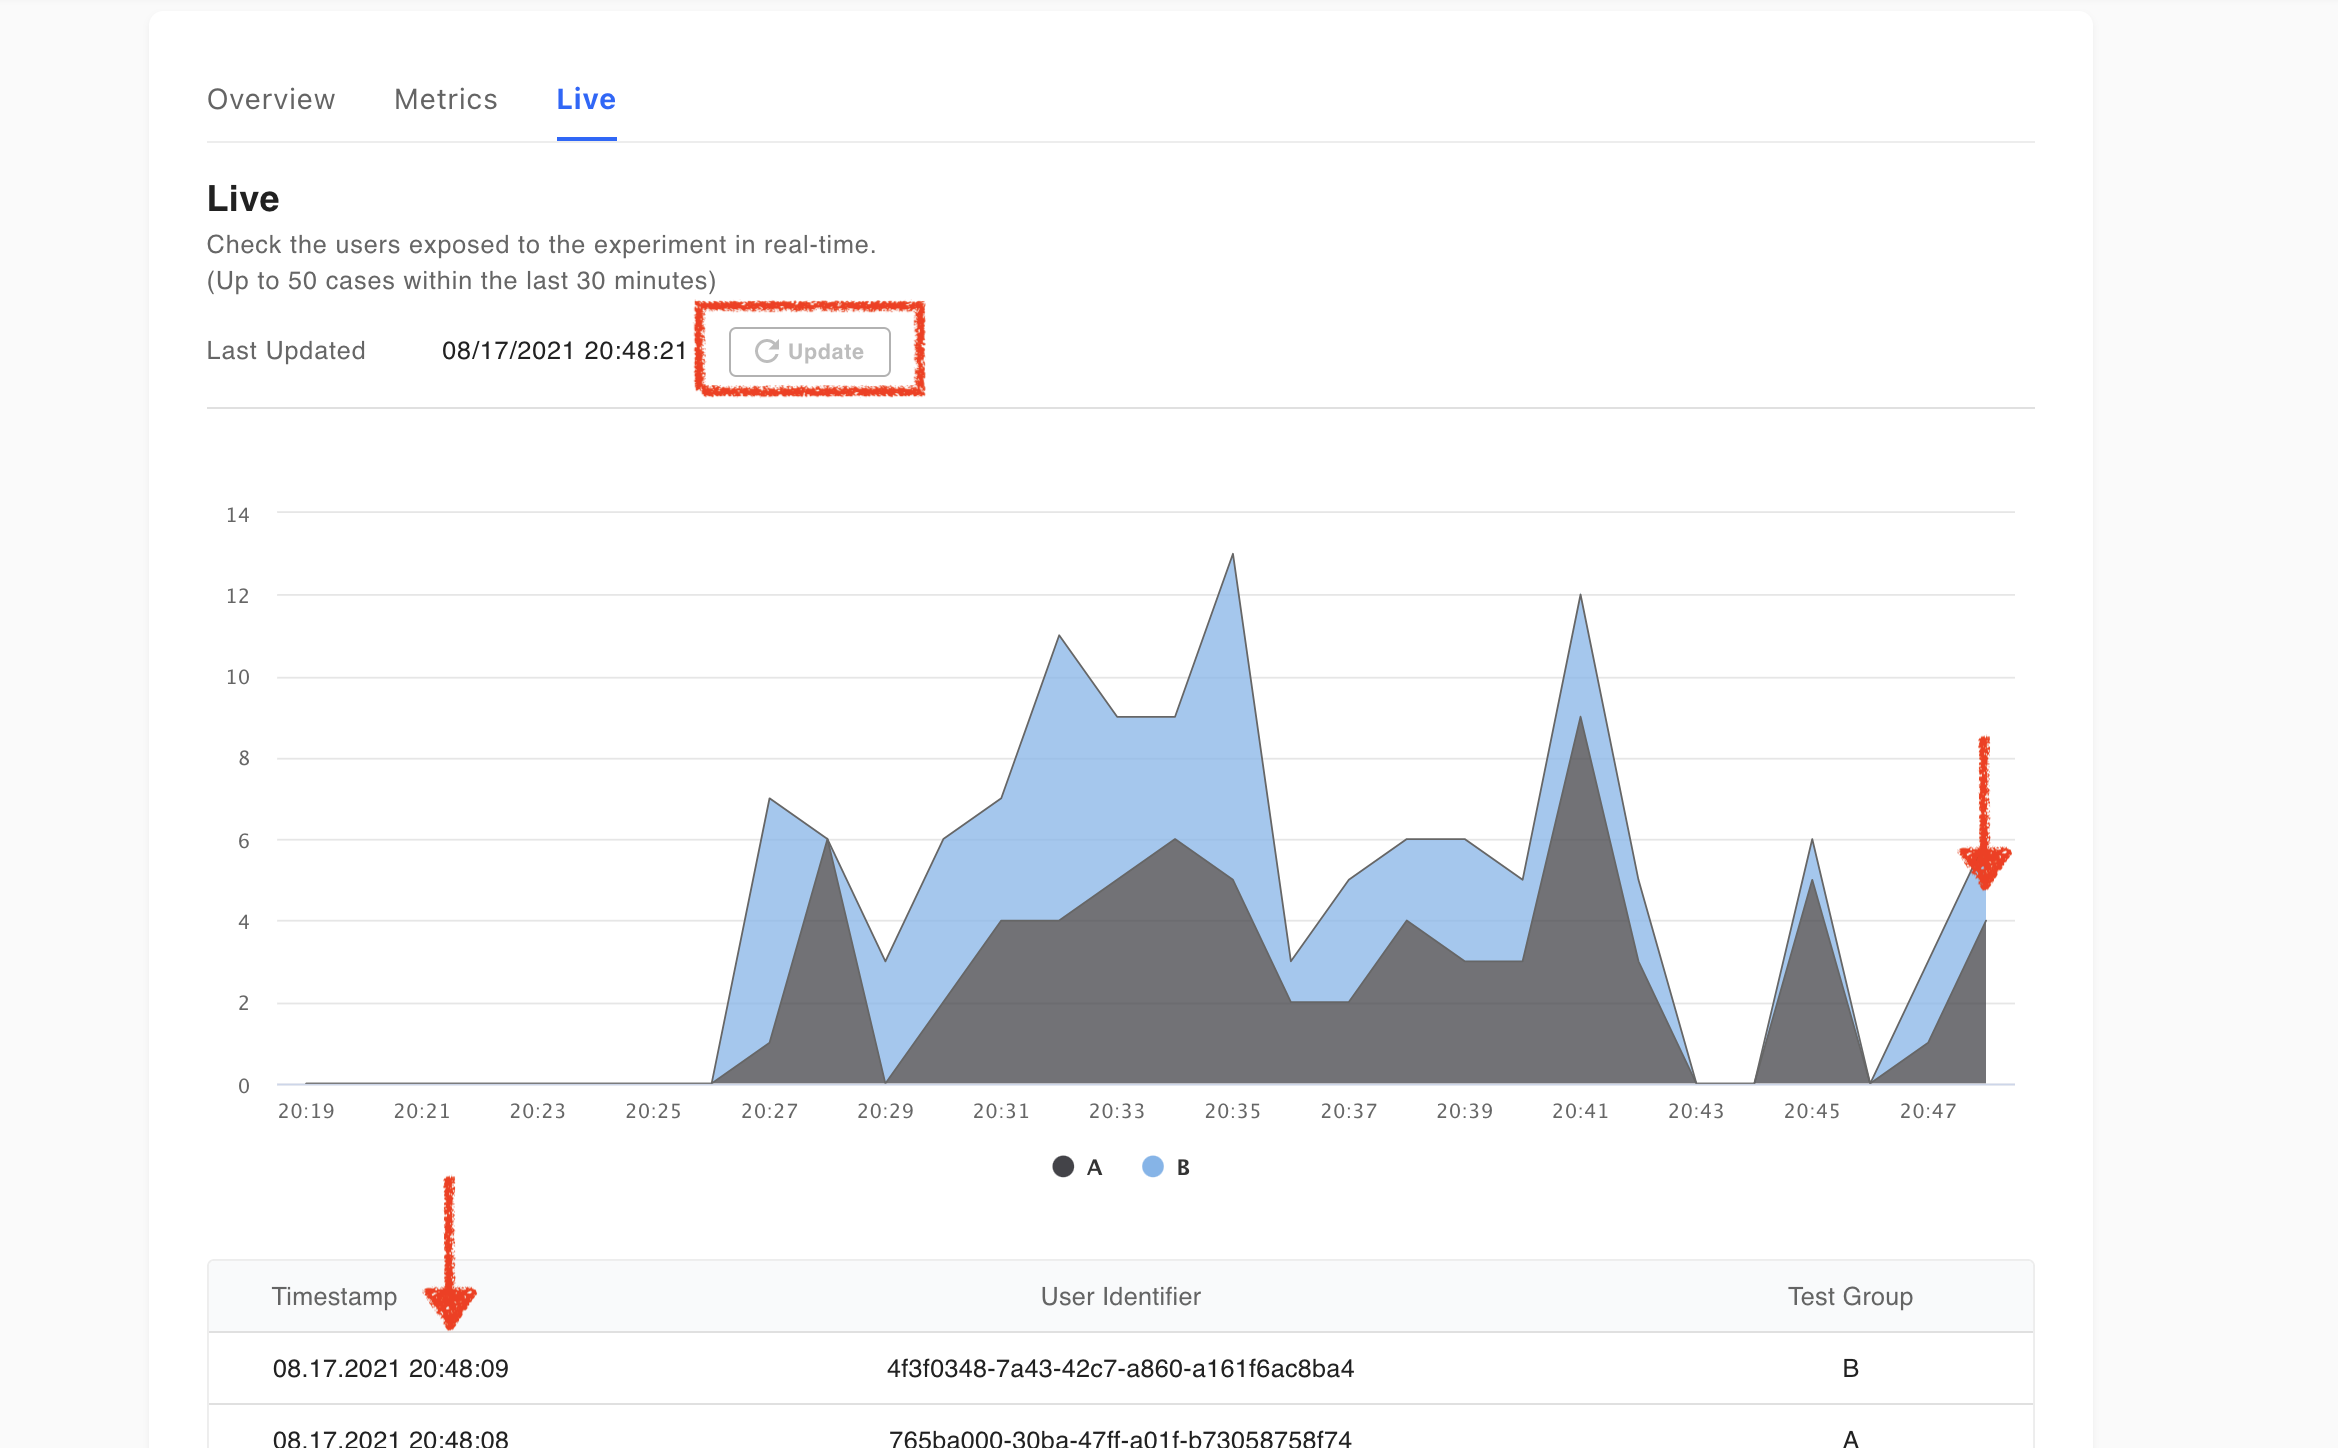Viewport: 2338px width, 1448px height.
Task: Click the Timestamp column header
Action: (x=334, y=1296)
